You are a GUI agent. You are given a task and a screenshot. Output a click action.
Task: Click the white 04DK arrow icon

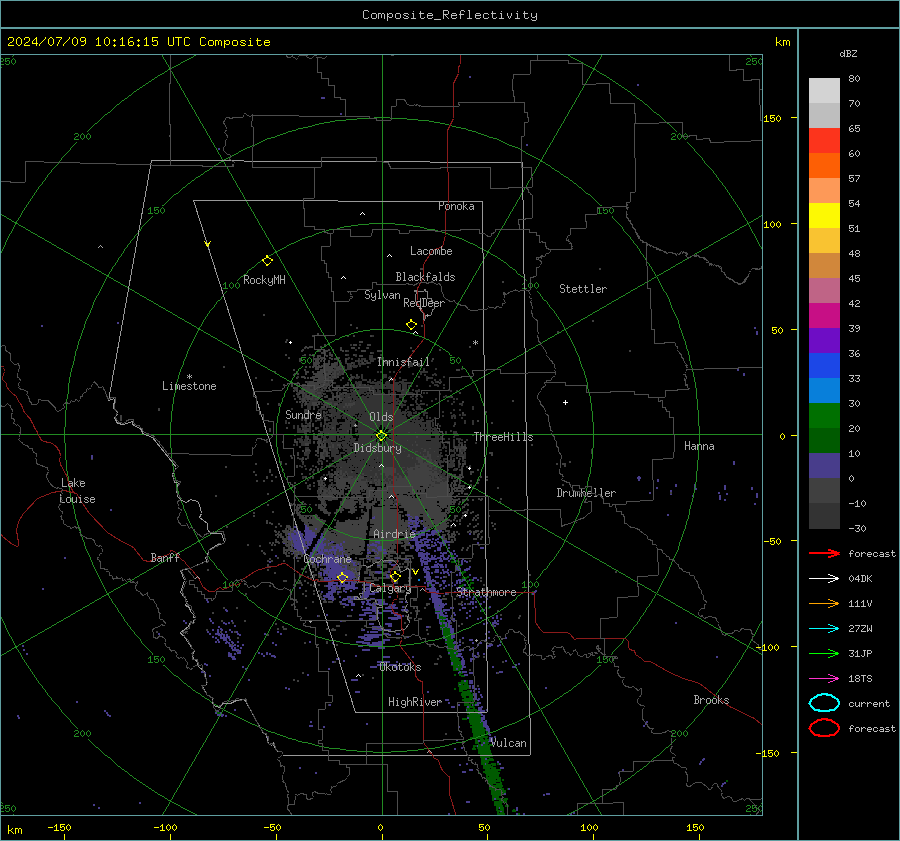tap(824, 578)
